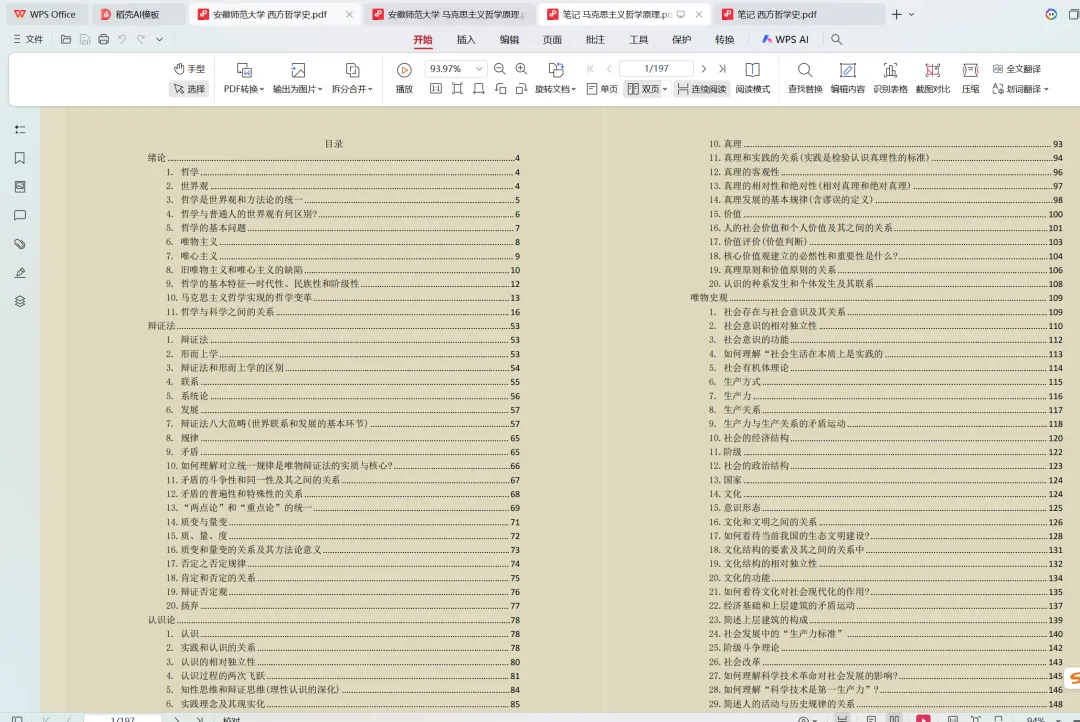
Task: Toggle continuous reading (连续阅读)
Action: 702,89
